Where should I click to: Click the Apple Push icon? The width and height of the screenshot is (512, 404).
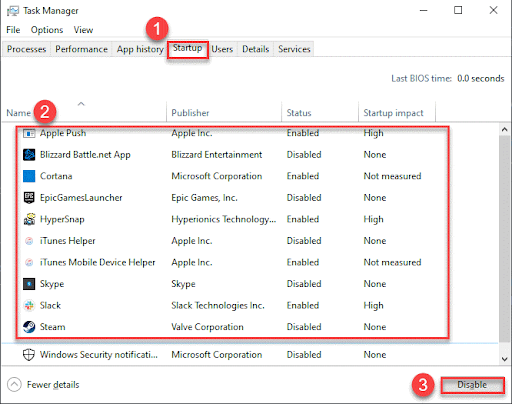click(29, 133)
